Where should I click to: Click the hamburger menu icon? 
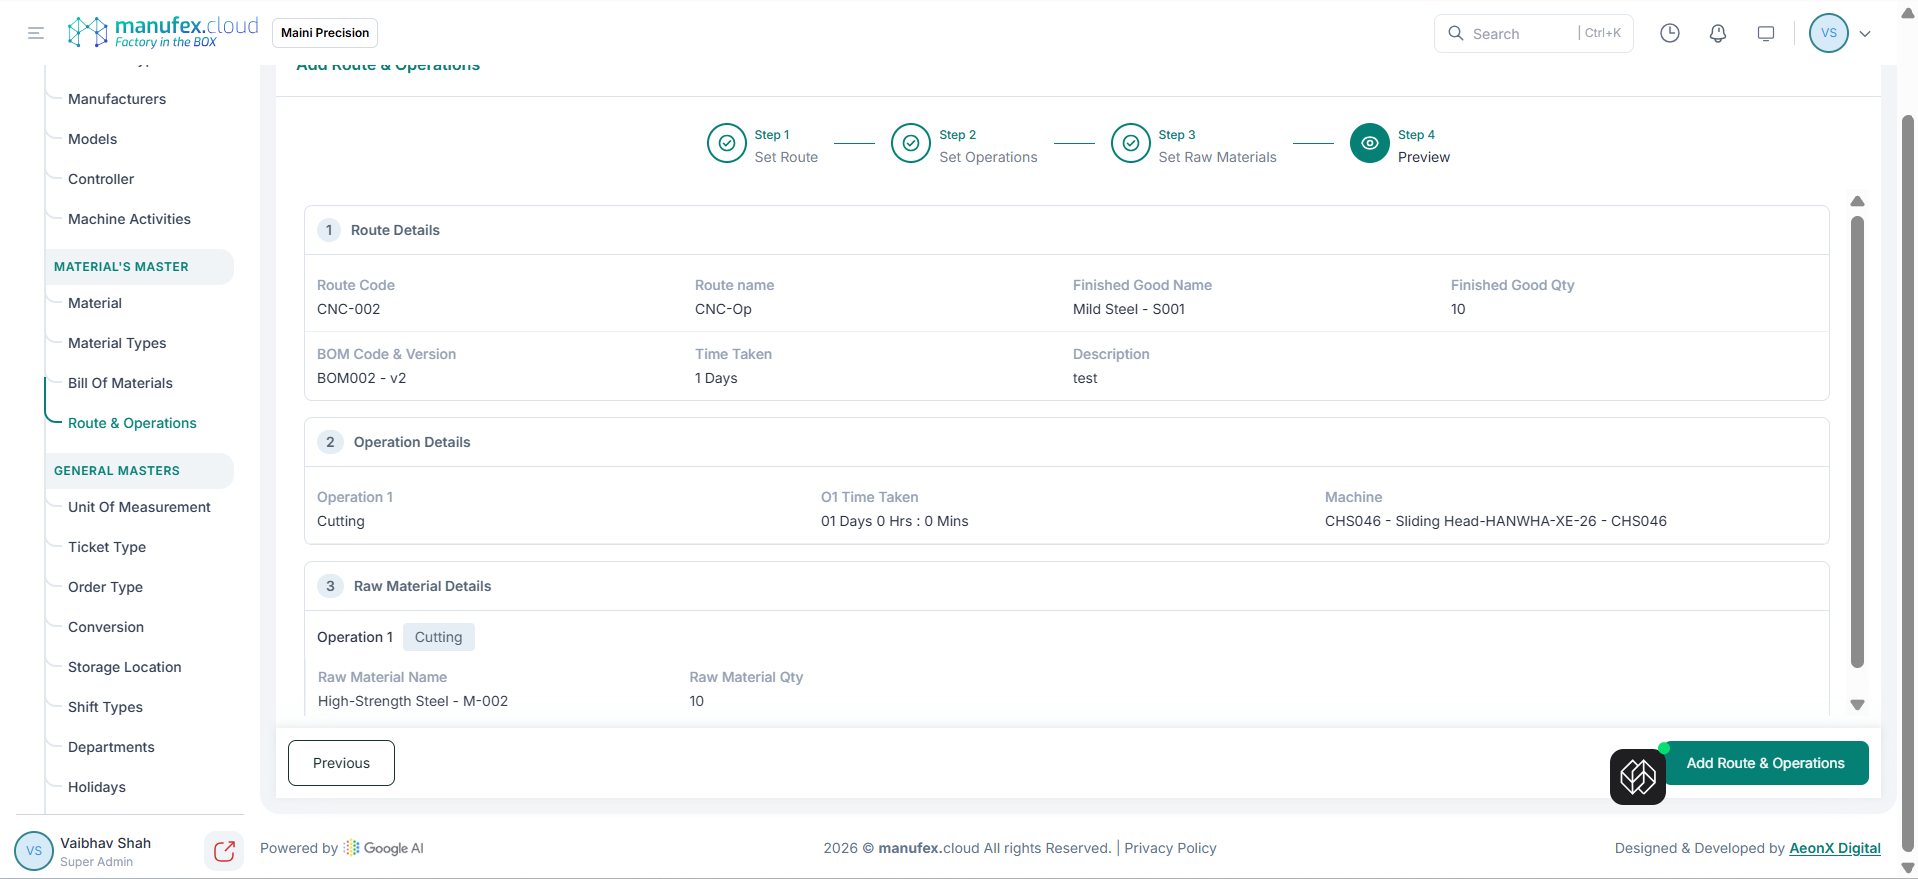(x=36, y=33)
